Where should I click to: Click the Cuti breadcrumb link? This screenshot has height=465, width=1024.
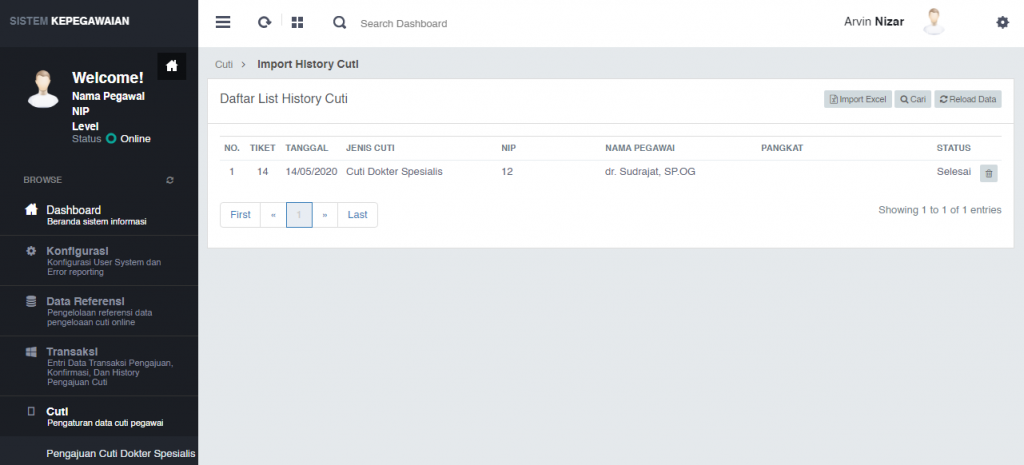click(x=224, y=65)
